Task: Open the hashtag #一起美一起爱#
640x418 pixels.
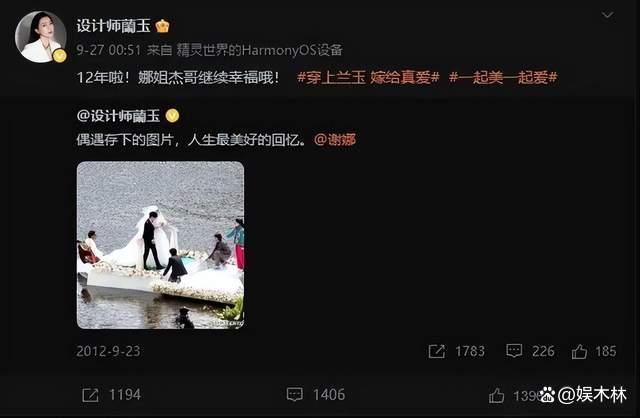Action: [x=503, y=77]
